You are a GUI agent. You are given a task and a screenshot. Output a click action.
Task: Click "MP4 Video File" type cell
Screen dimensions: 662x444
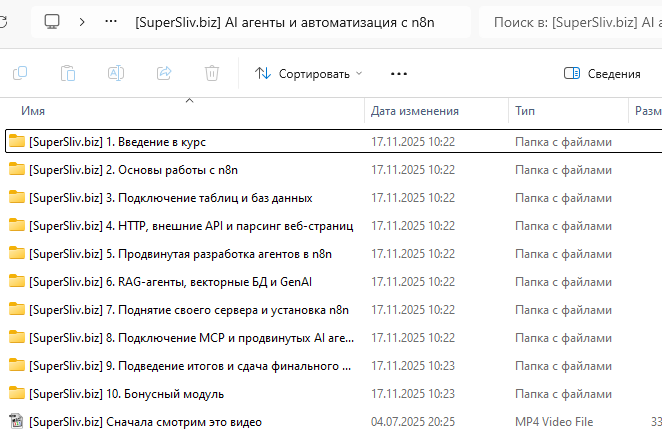click(554, 422)
